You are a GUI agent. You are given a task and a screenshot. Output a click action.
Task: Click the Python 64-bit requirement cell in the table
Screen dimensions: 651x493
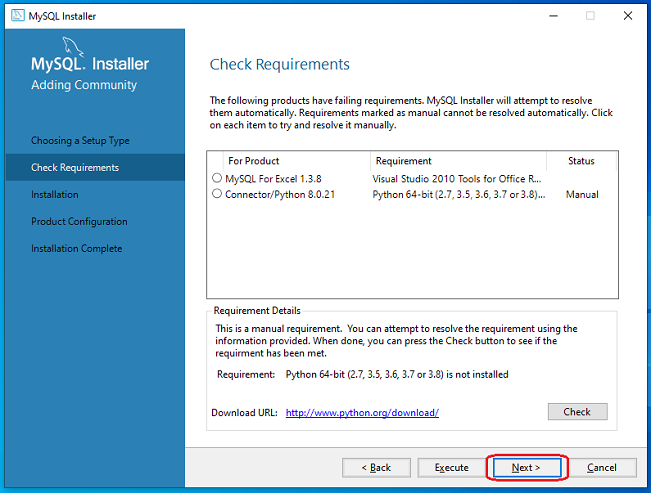458,195
